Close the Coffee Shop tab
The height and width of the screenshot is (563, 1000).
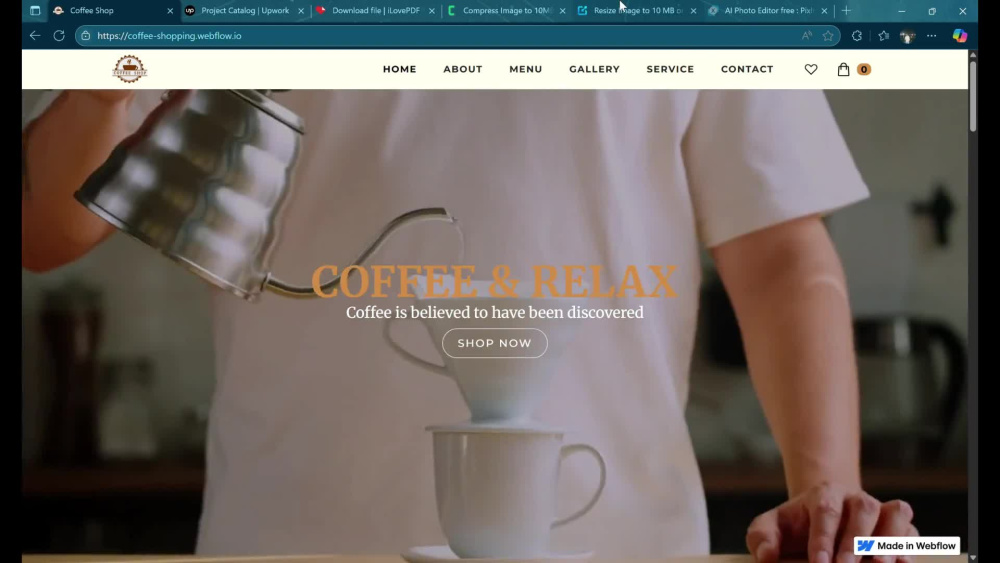tap(170, 11)
